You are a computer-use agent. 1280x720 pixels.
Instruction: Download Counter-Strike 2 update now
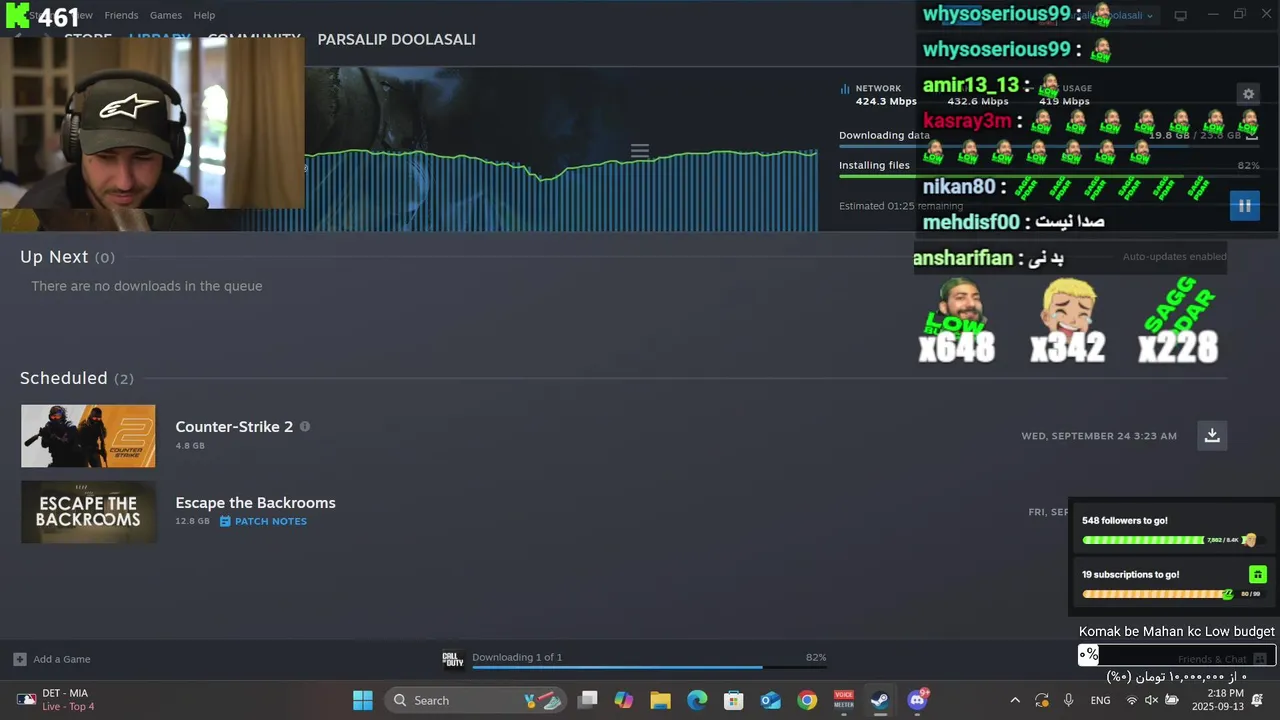1212,435
